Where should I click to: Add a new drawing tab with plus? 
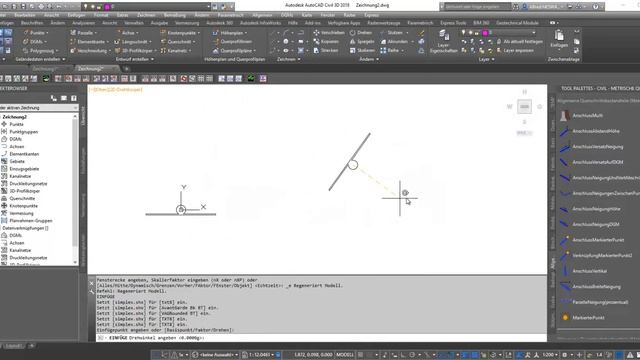127,69
